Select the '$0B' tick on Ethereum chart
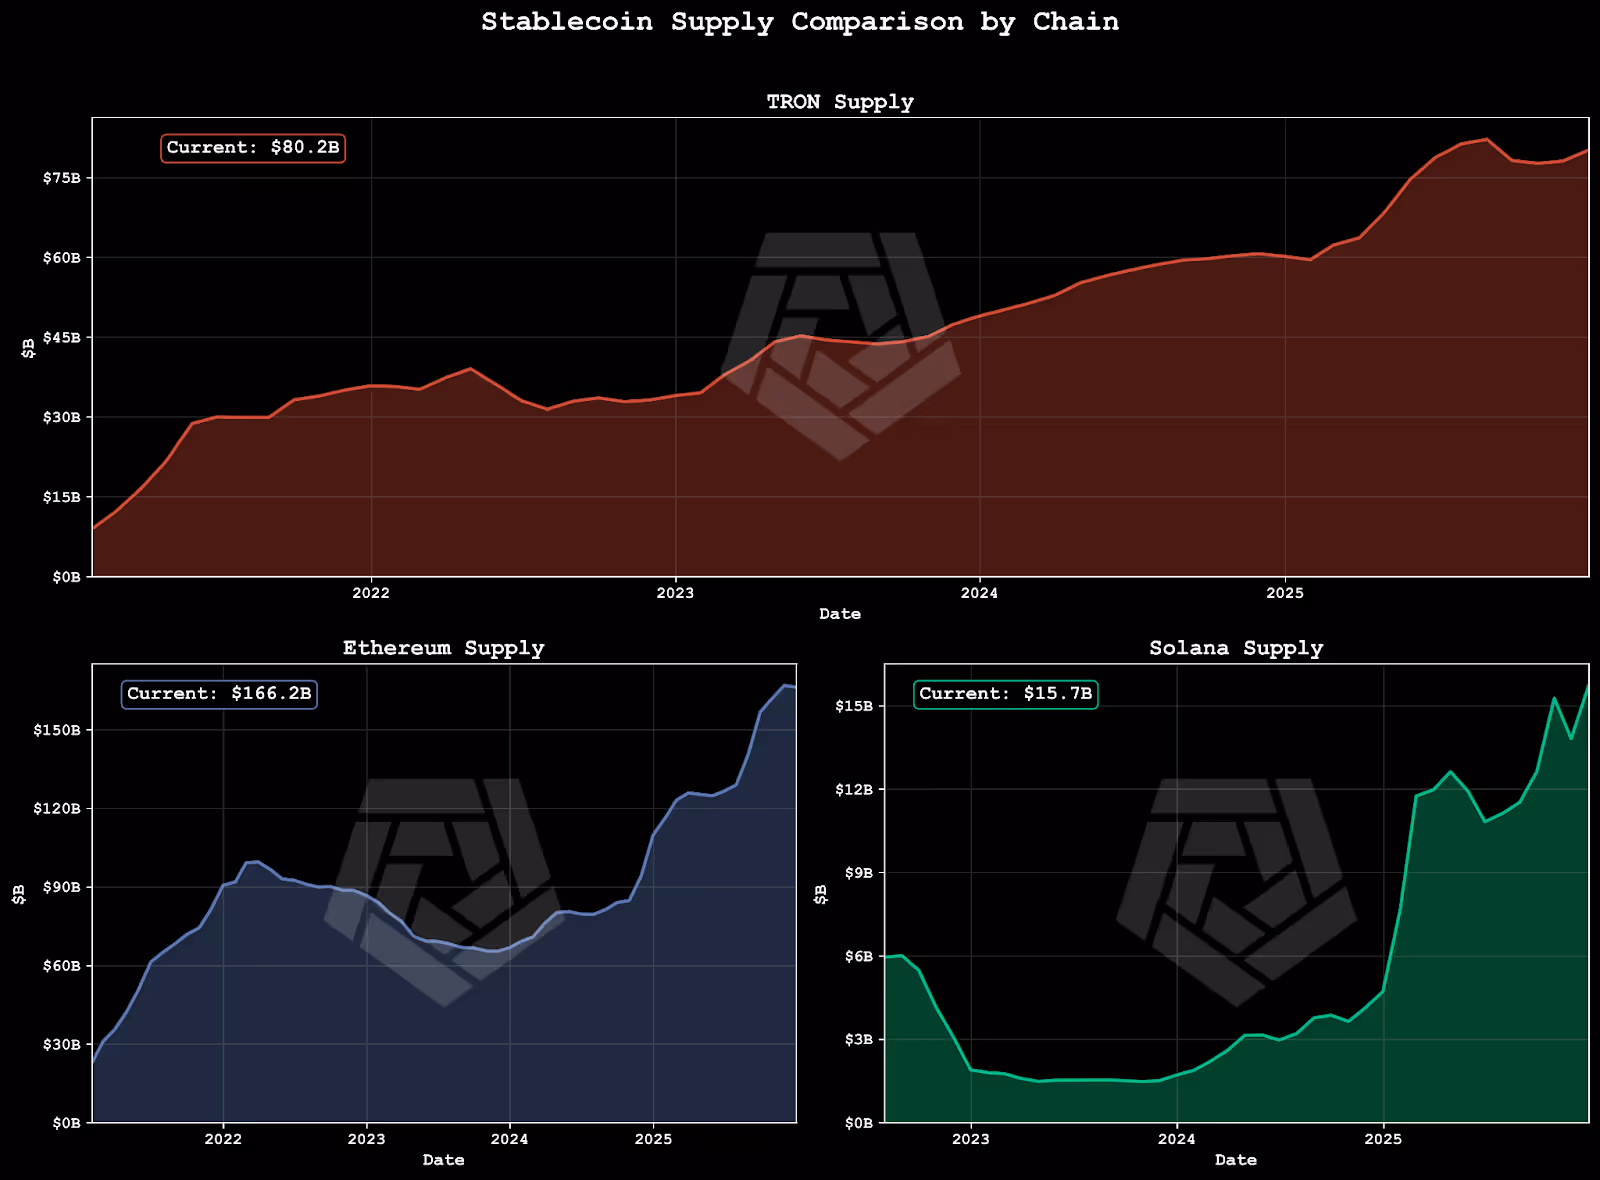1600x1180 pixels. click(66, 1123)
